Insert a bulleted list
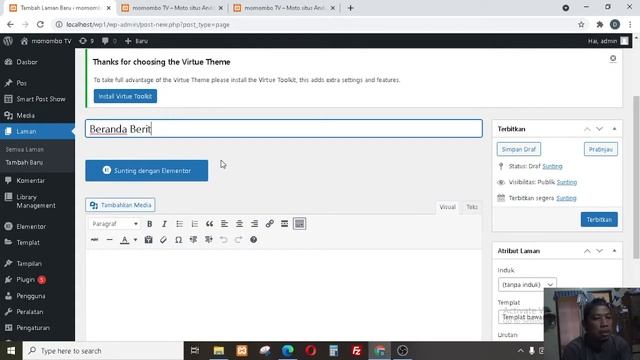 click(x=179, y=224)
